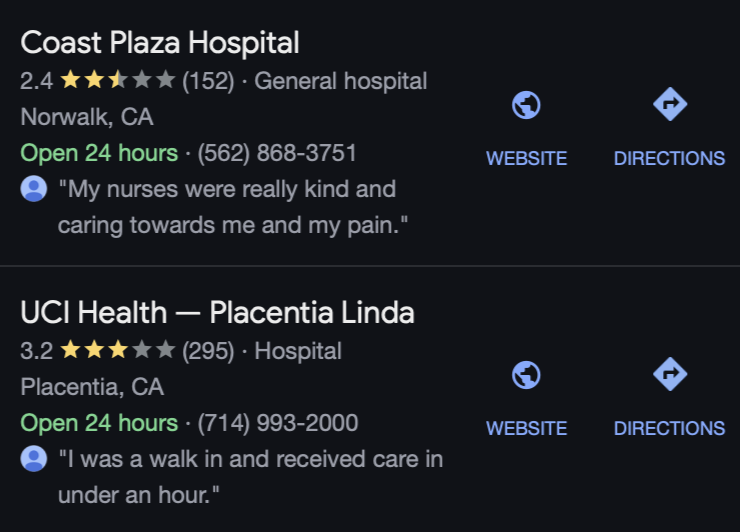This screenshot has width=740, height=532.
Task: View the (152) reviews count
Action: coord(208,81)
